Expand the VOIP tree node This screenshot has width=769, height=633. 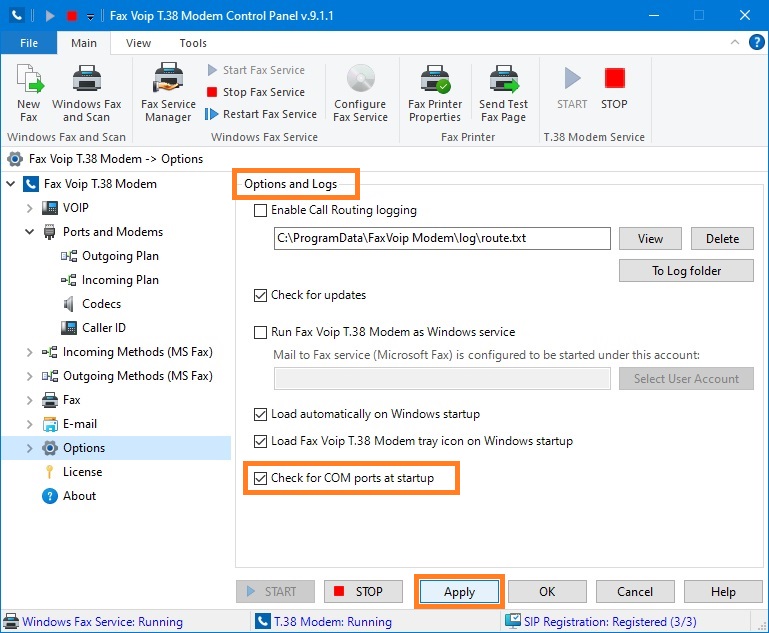tap(29, 208)
